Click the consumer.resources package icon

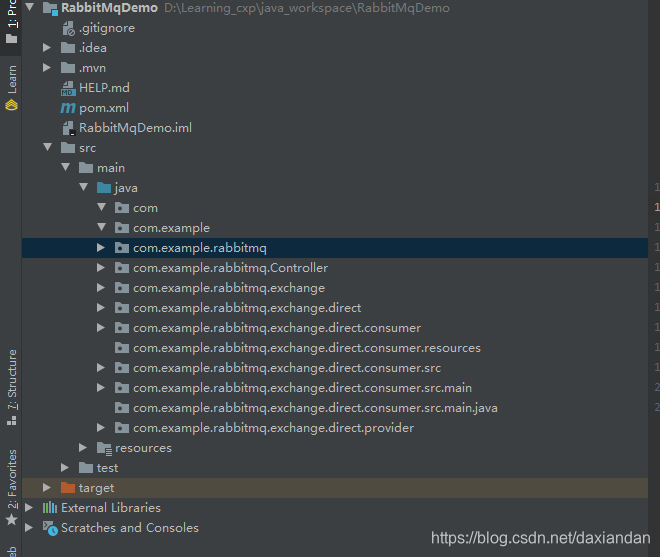122,347
